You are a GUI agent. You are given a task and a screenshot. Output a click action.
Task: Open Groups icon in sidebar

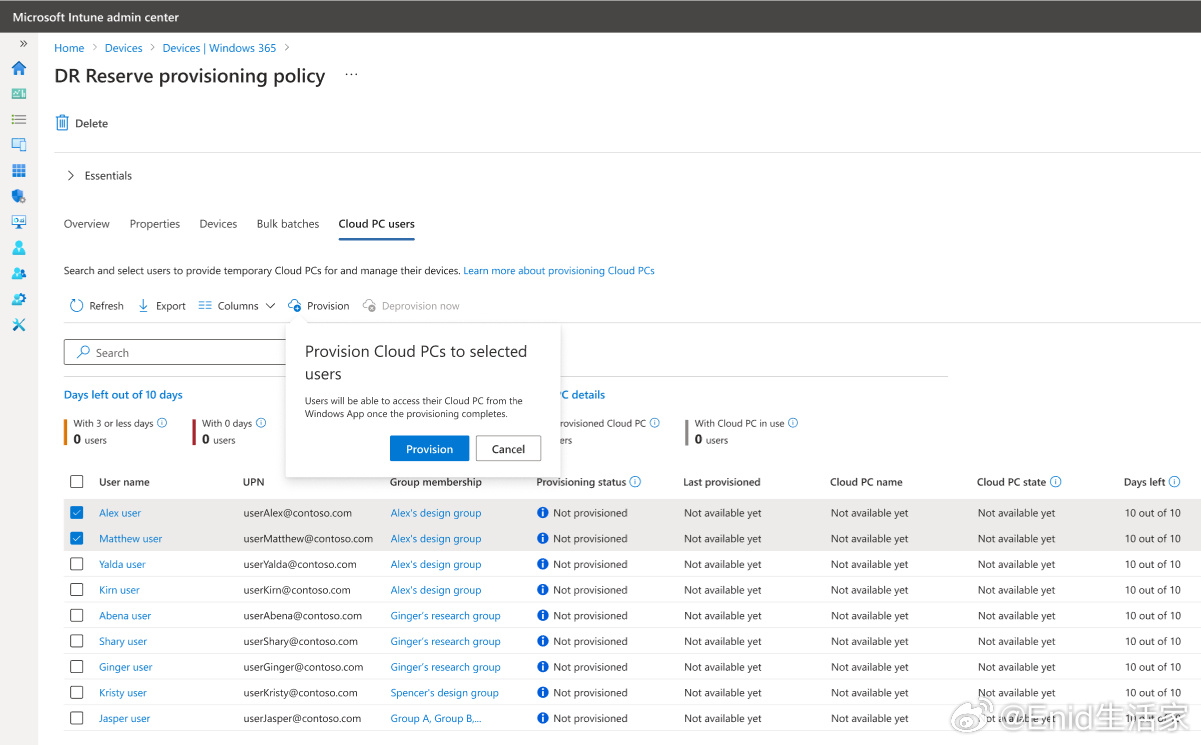click(18, 273)
